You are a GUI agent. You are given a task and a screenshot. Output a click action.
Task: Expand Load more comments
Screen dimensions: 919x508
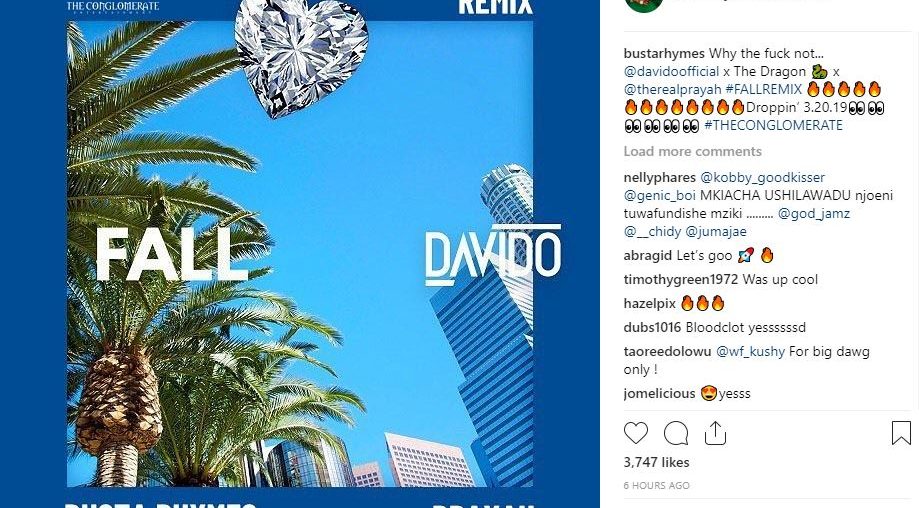pyautogui.click(x=692, y=151)
